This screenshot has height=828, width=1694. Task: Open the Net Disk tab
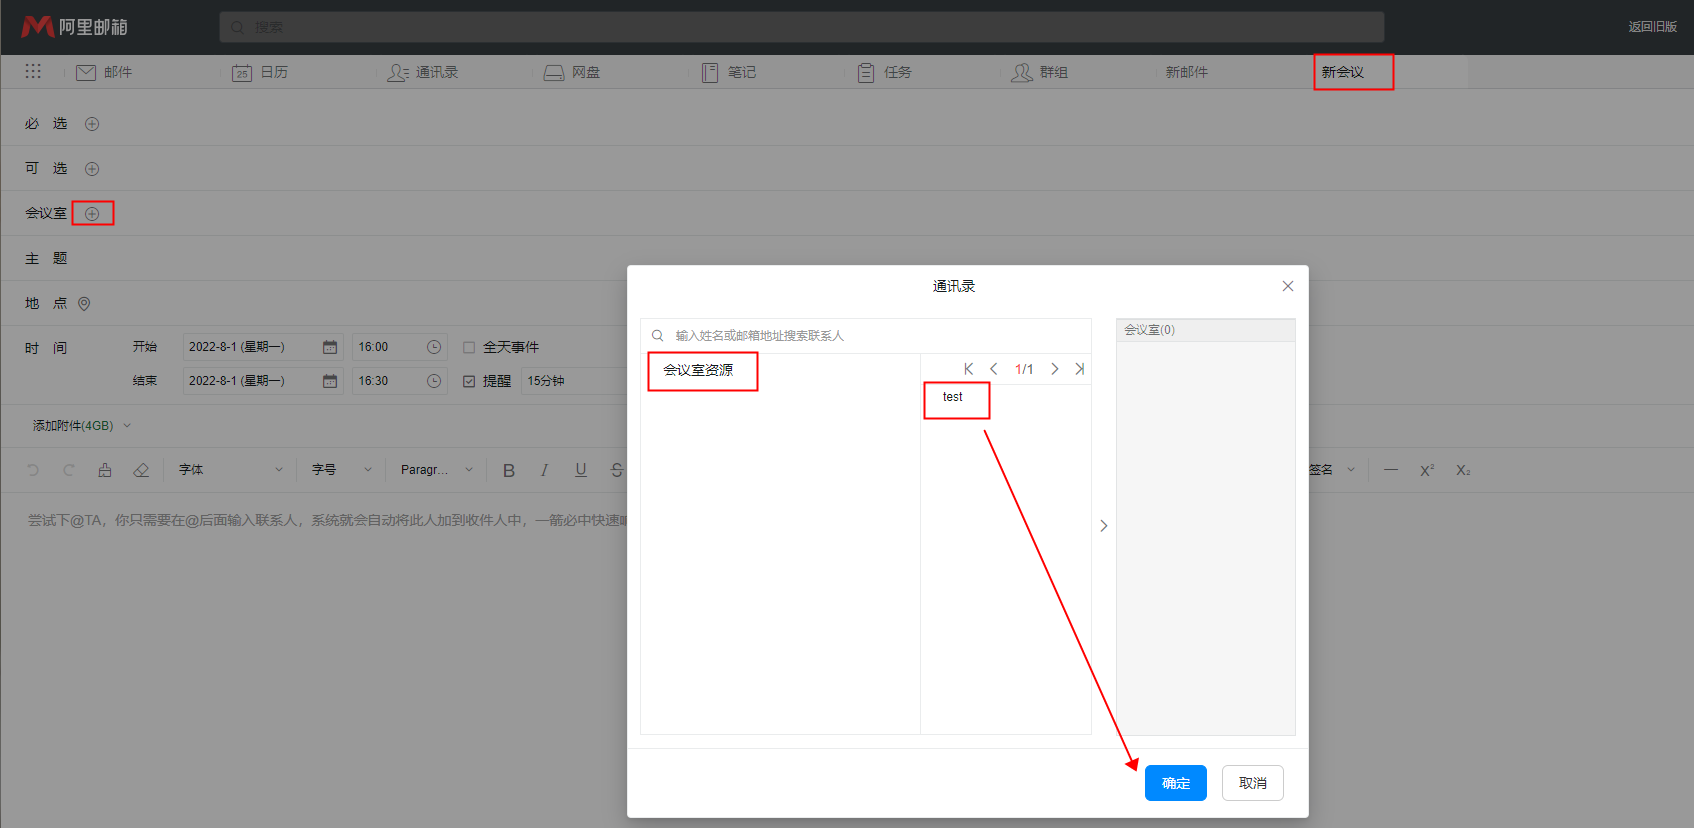tap(572, 72)
